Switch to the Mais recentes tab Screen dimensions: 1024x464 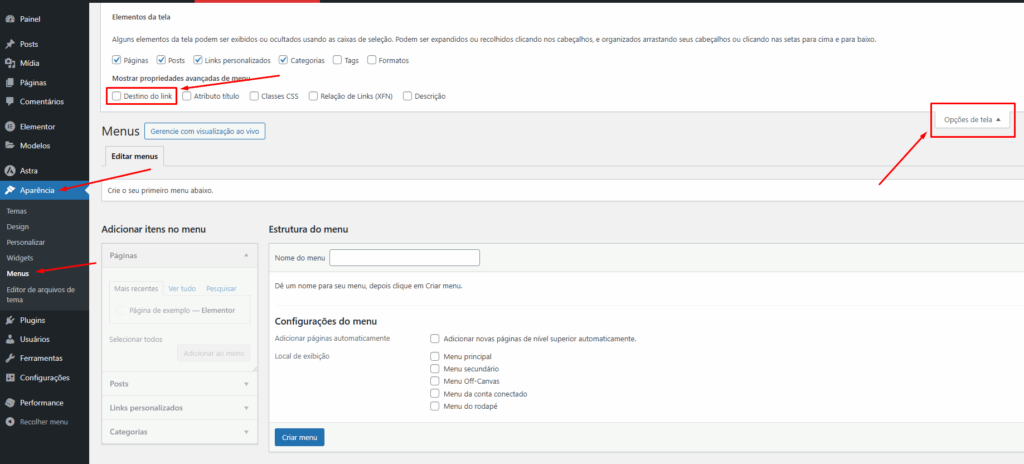pos(136,288)
